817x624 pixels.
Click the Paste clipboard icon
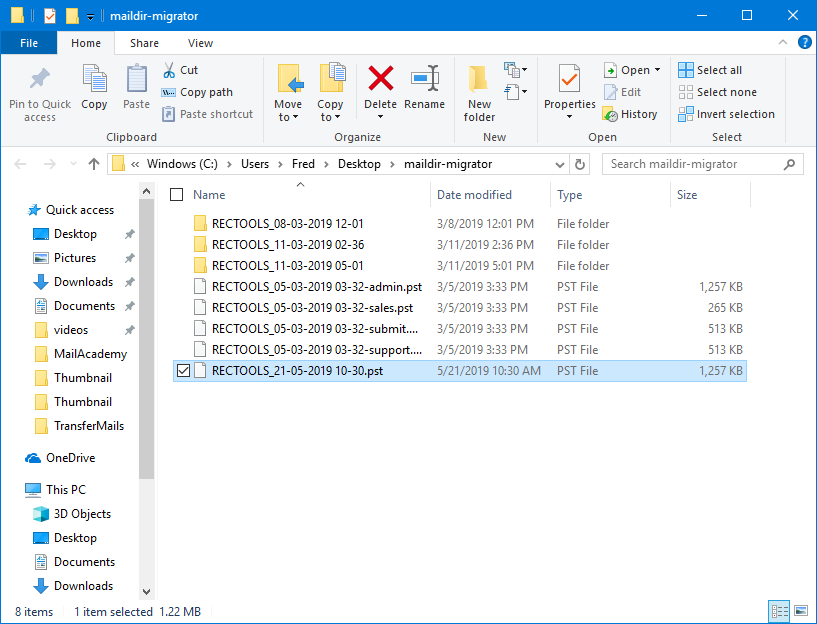point(137,79)
